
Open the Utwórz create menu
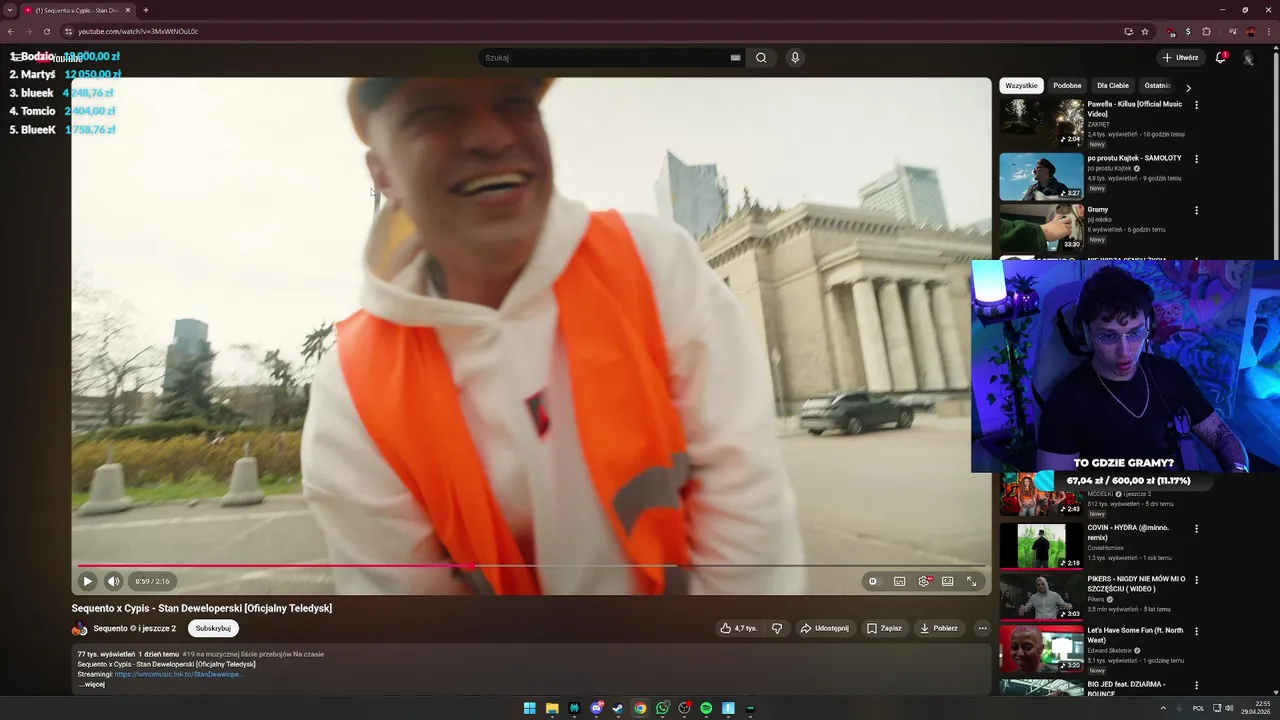(x=1180, y=58)
